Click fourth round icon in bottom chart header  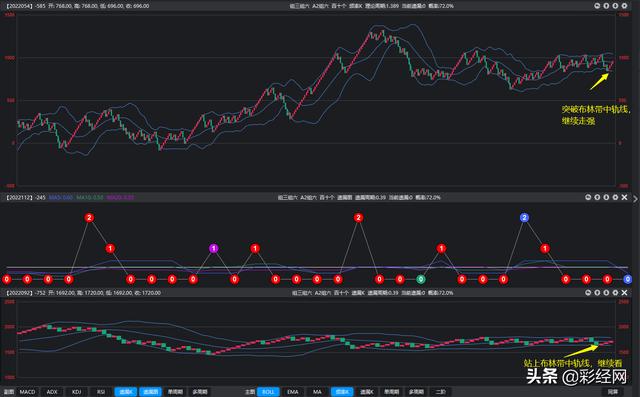(x=615, y=293)
